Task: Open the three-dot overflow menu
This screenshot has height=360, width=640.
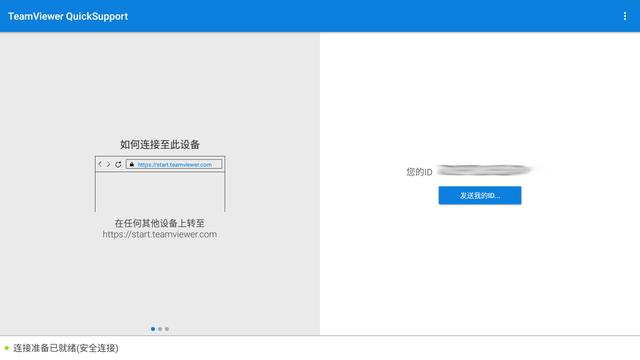Action: [x=624, y=16]
